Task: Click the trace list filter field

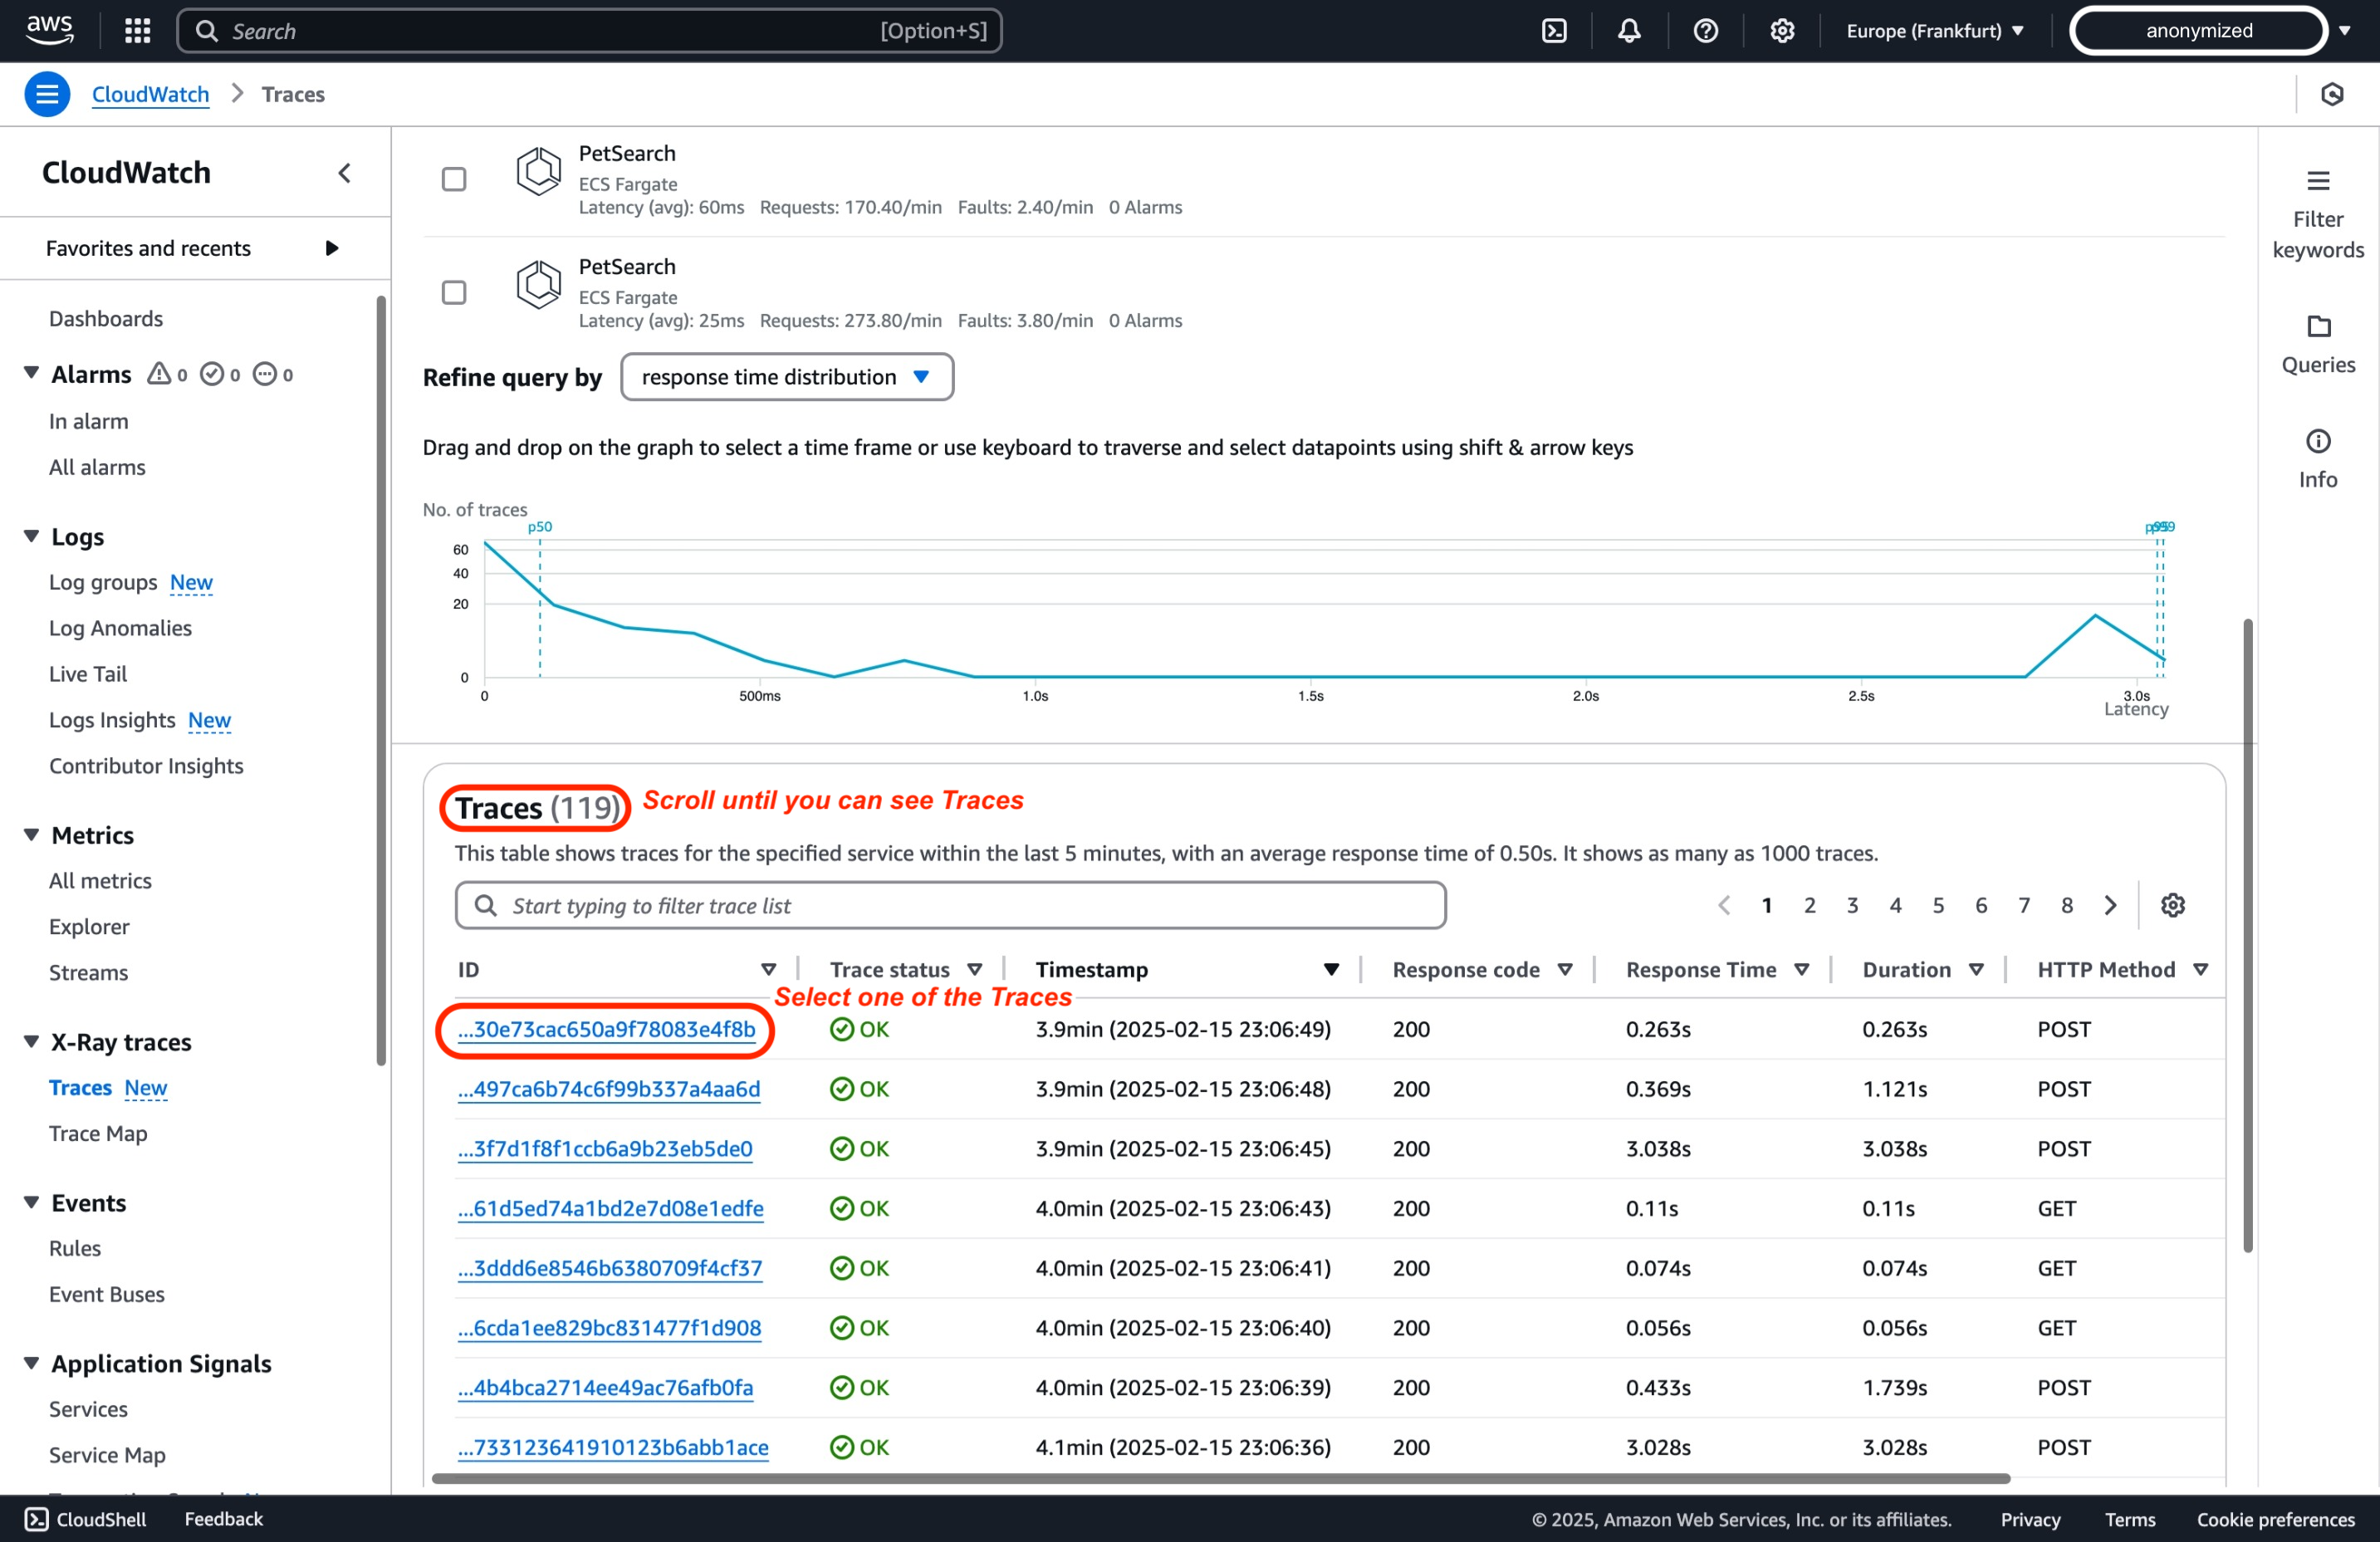Action: tap(950, 905)
